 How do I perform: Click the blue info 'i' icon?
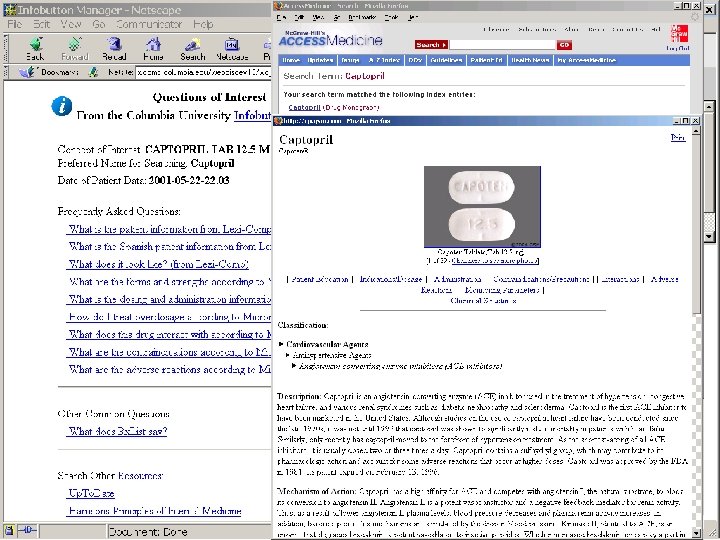[x=62, y=106]
